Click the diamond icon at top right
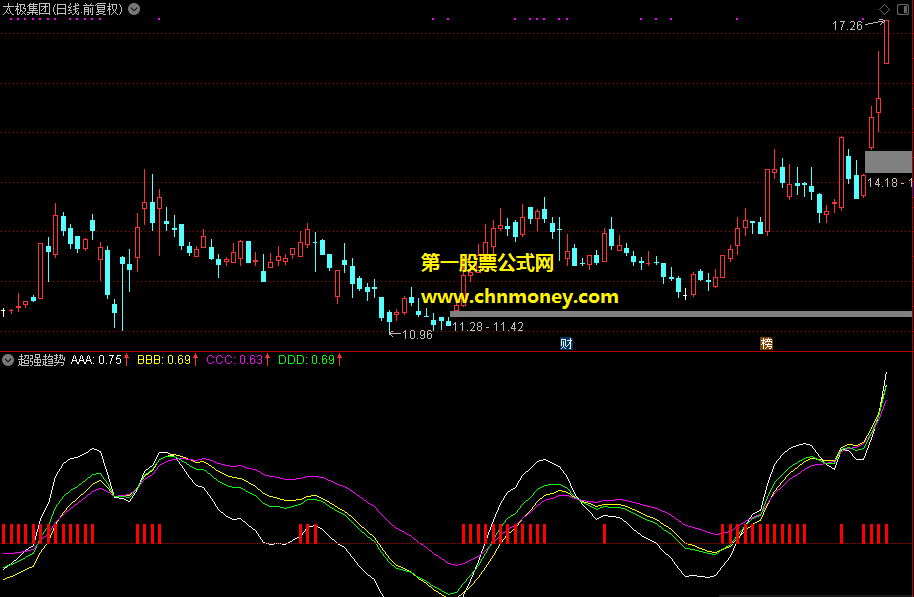The image size is (914, 597). (884, 9)
